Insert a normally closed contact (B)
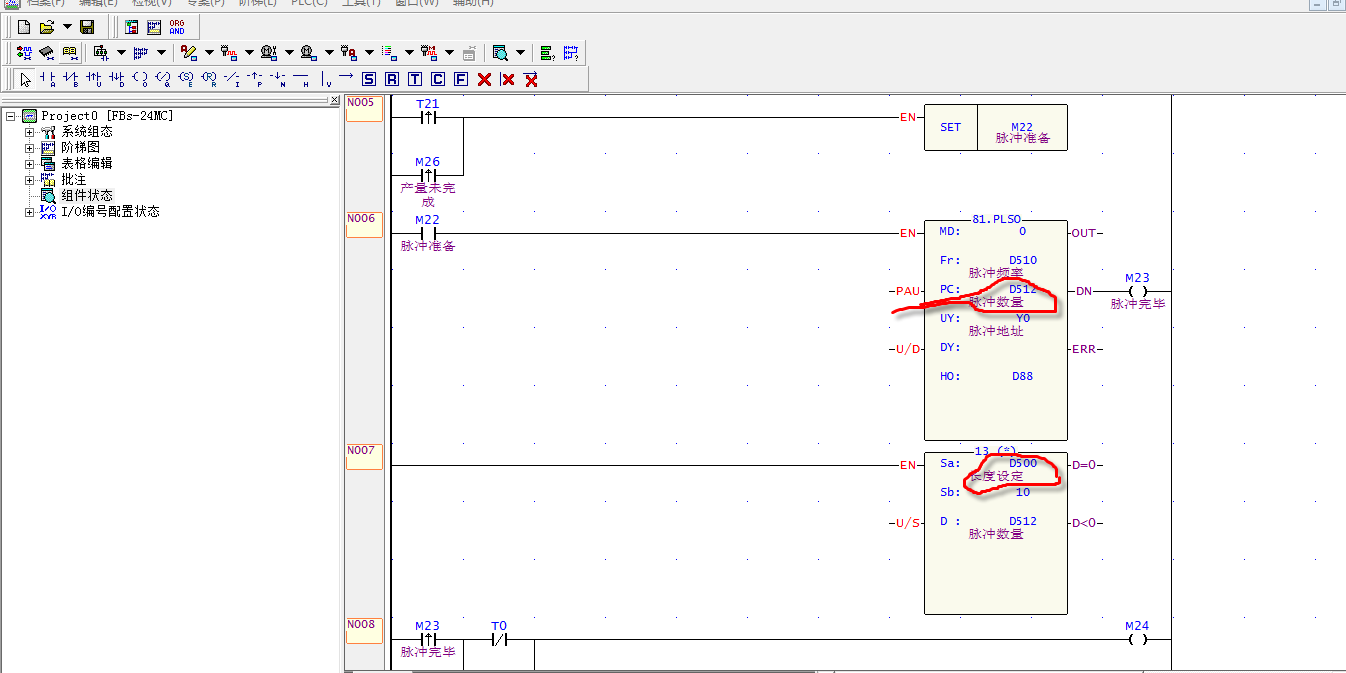 pyautogui.click(x=70, y=79)
